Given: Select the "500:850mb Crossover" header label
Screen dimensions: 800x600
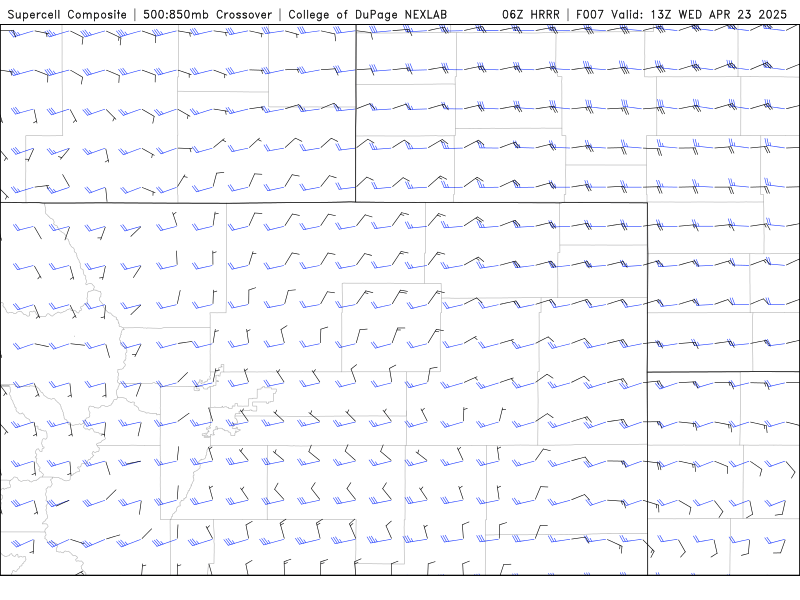Looking at the screenshot, I should pyautogui.click(x=207, y=15).
